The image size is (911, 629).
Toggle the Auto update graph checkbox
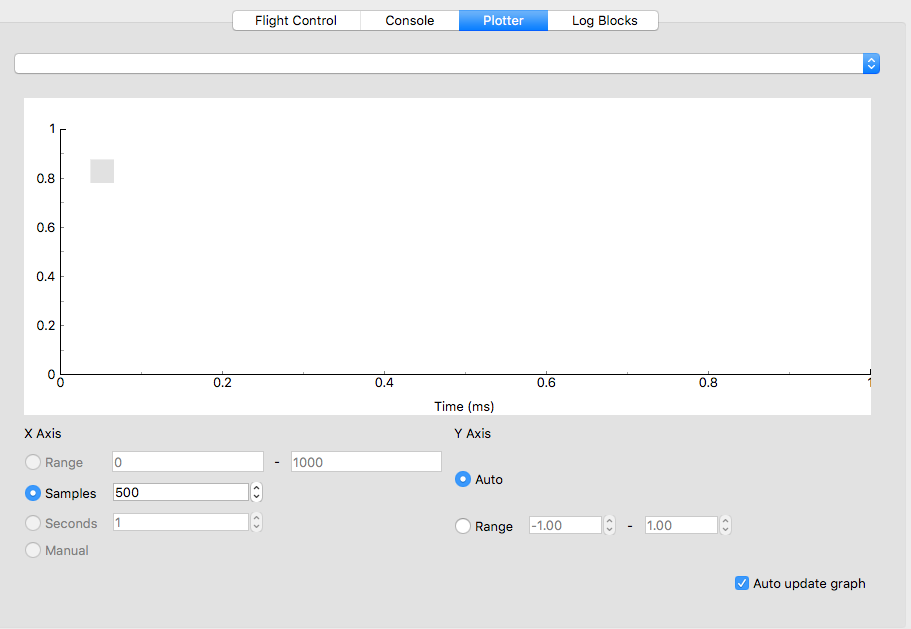coord(742,583)
